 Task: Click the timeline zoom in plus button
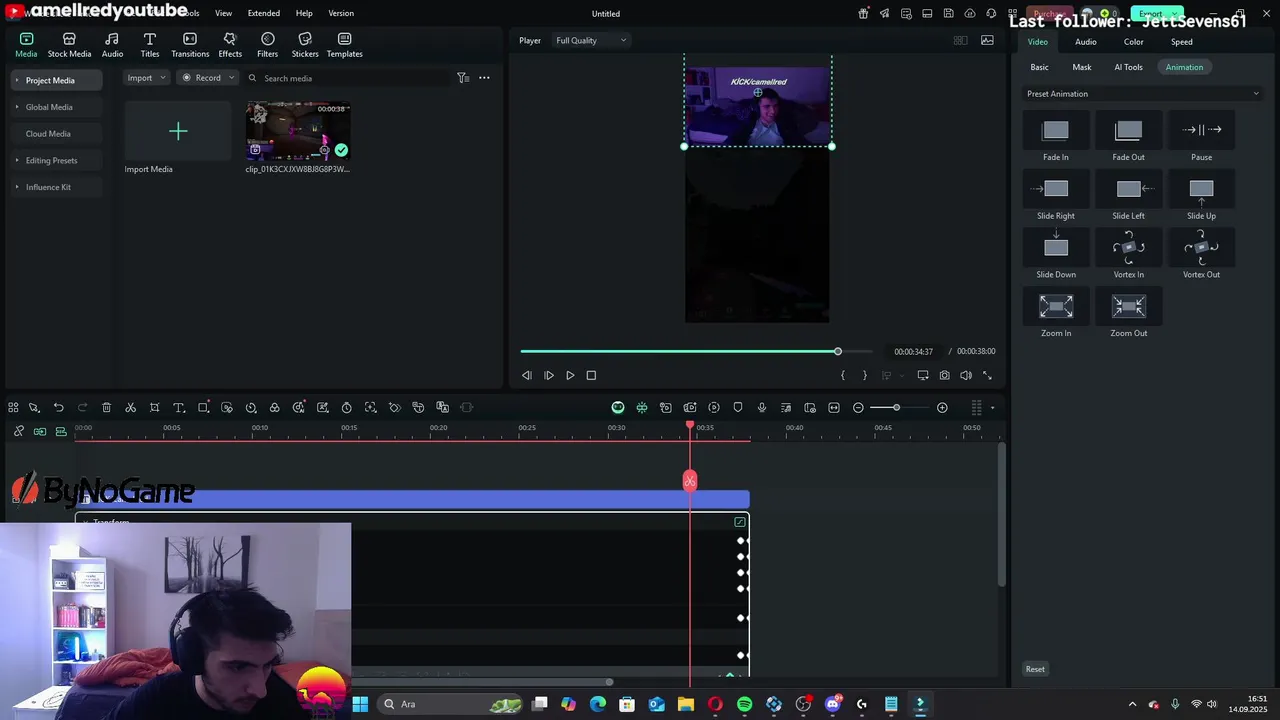[x=942, y=407]
